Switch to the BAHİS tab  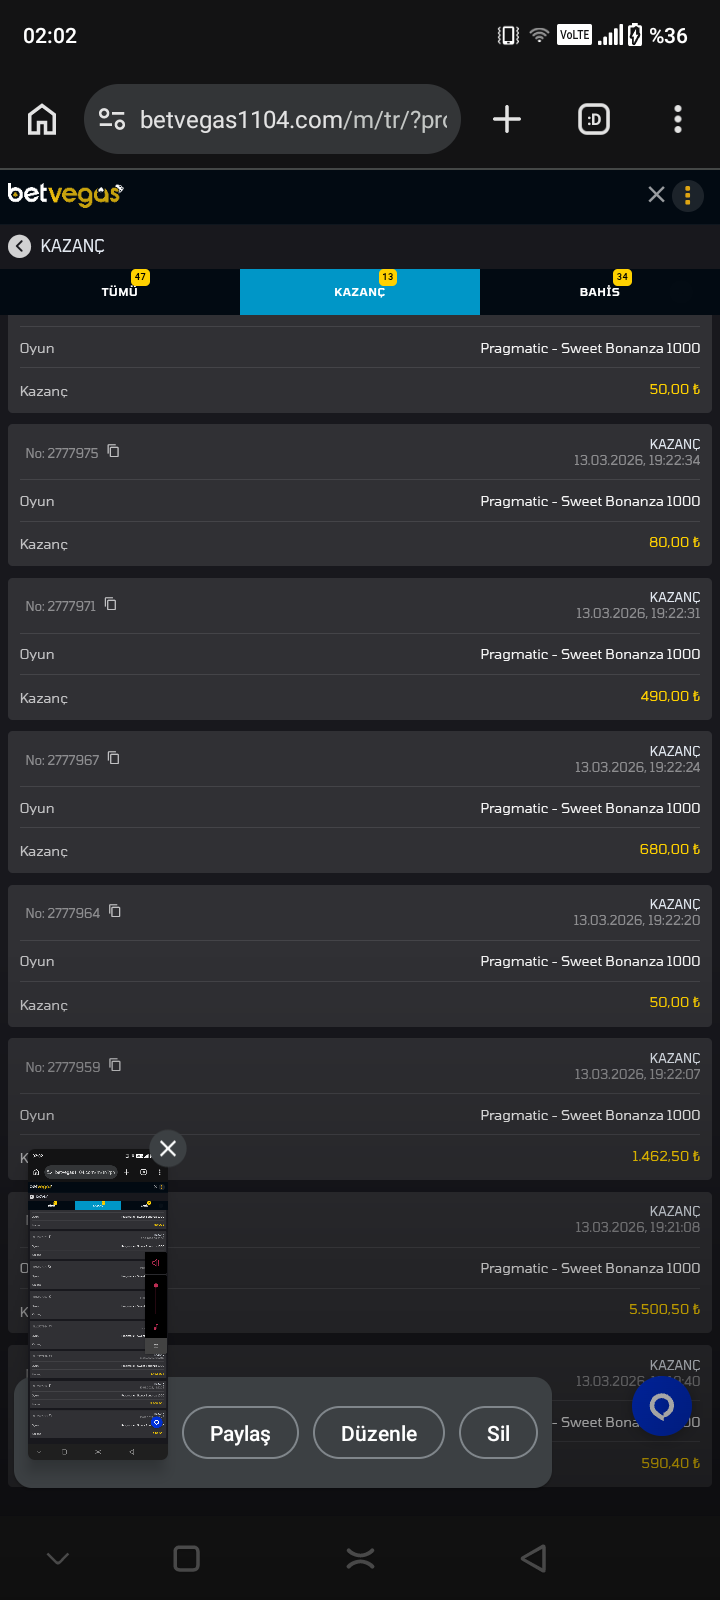(600, 292)
